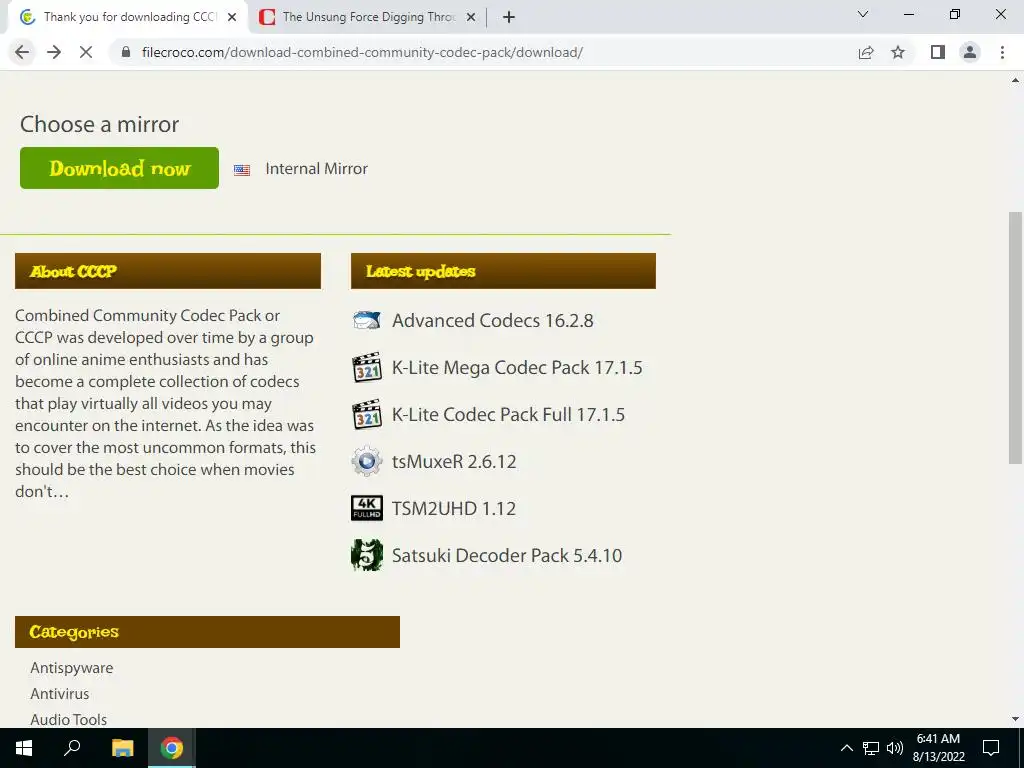Viewport: 1024px width, 768px height.
Task: Select the Antispyware category
Action: (72, 667)
